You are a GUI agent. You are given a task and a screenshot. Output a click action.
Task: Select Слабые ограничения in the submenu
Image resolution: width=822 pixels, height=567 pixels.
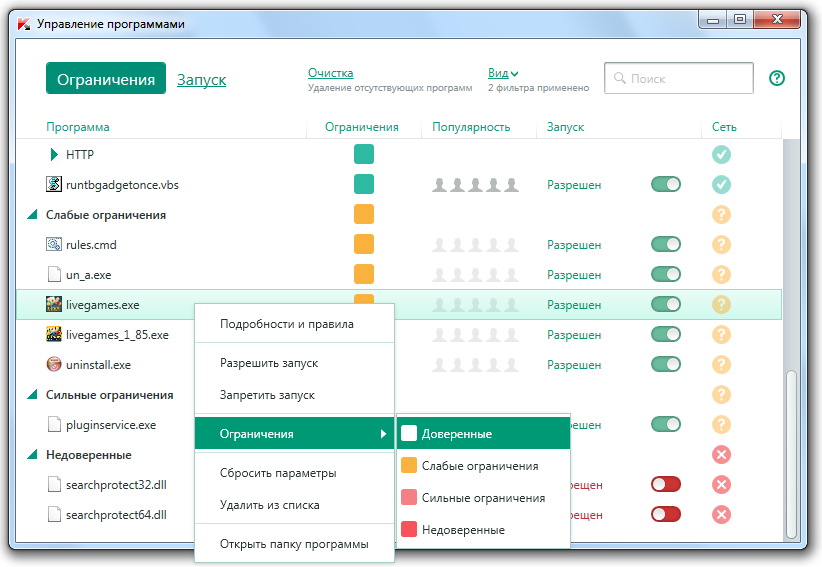click(483, 466)
